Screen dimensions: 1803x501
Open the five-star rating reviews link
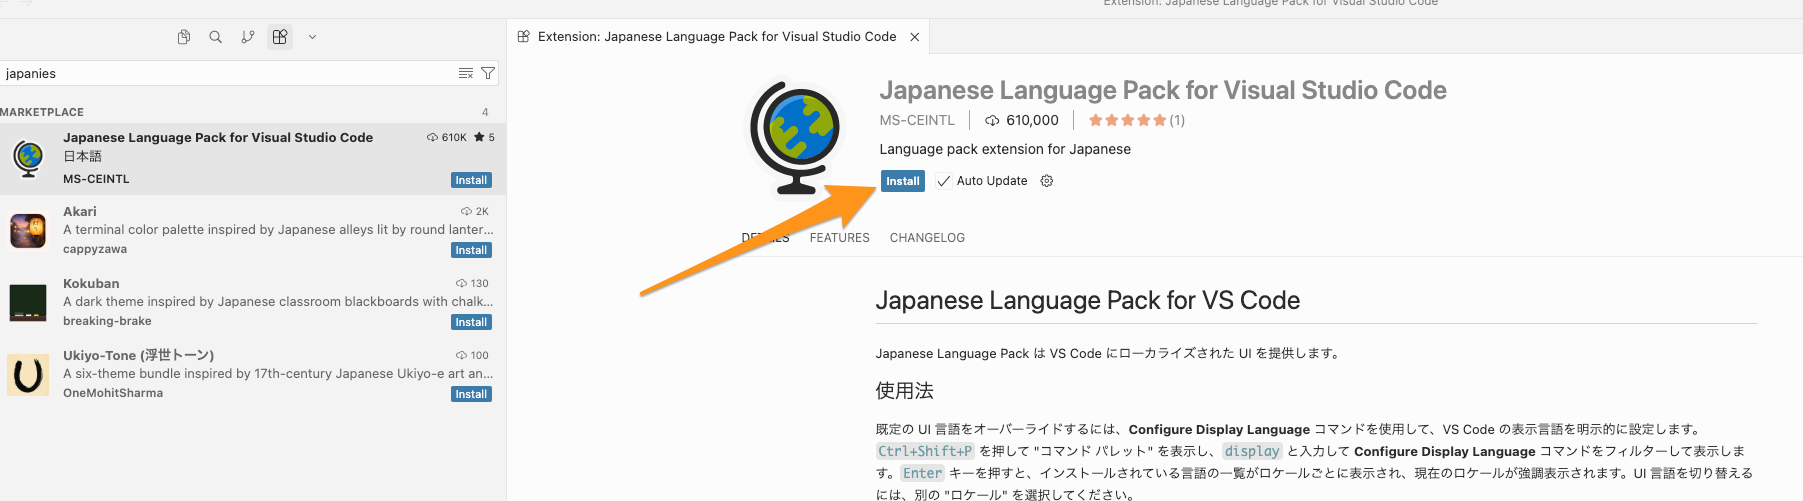pyautogui.click(x=1137, y=120)
